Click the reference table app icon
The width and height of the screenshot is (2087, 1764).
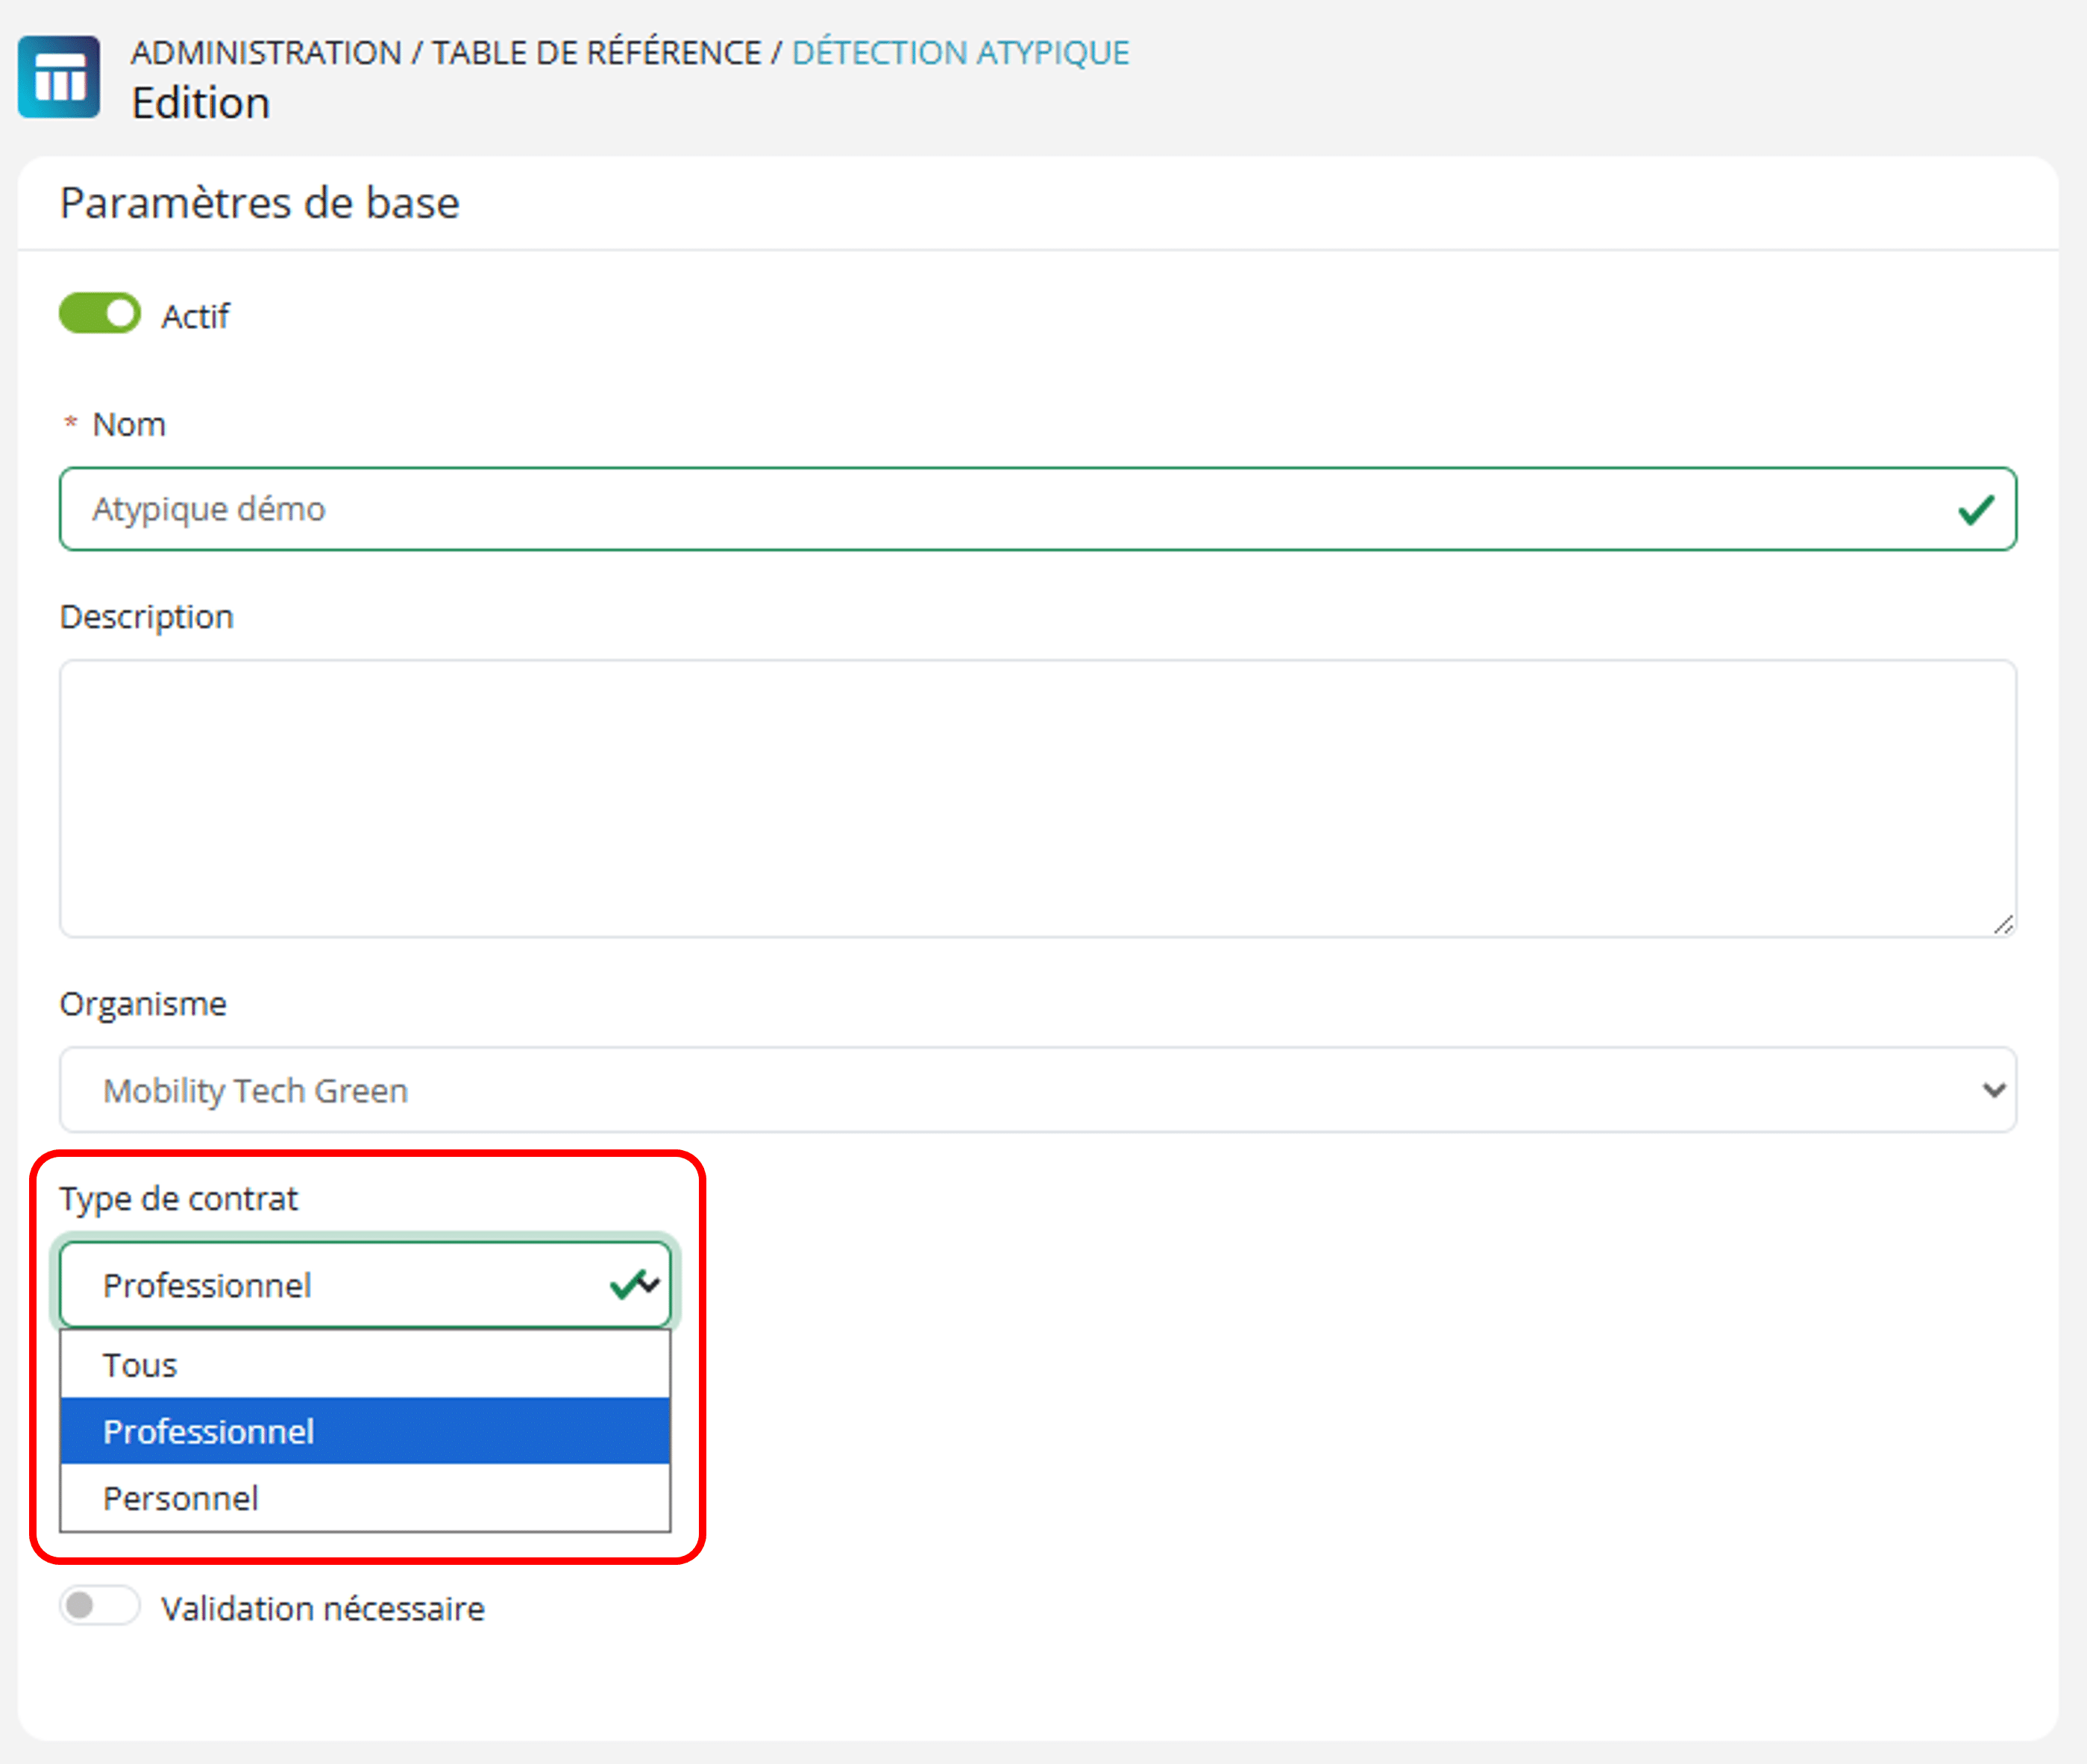click(59, 77)
